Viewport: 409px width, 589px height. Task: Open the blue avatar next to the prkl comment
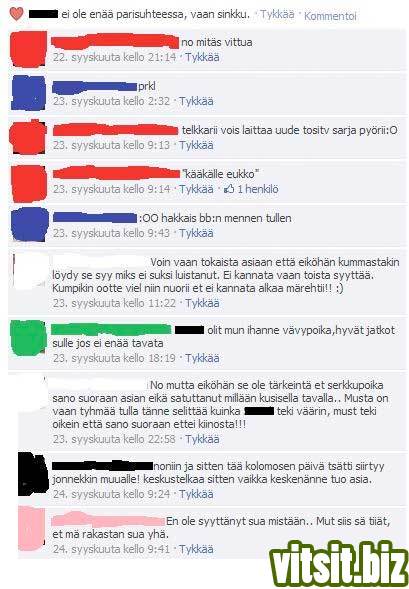(x=28, y=93)
